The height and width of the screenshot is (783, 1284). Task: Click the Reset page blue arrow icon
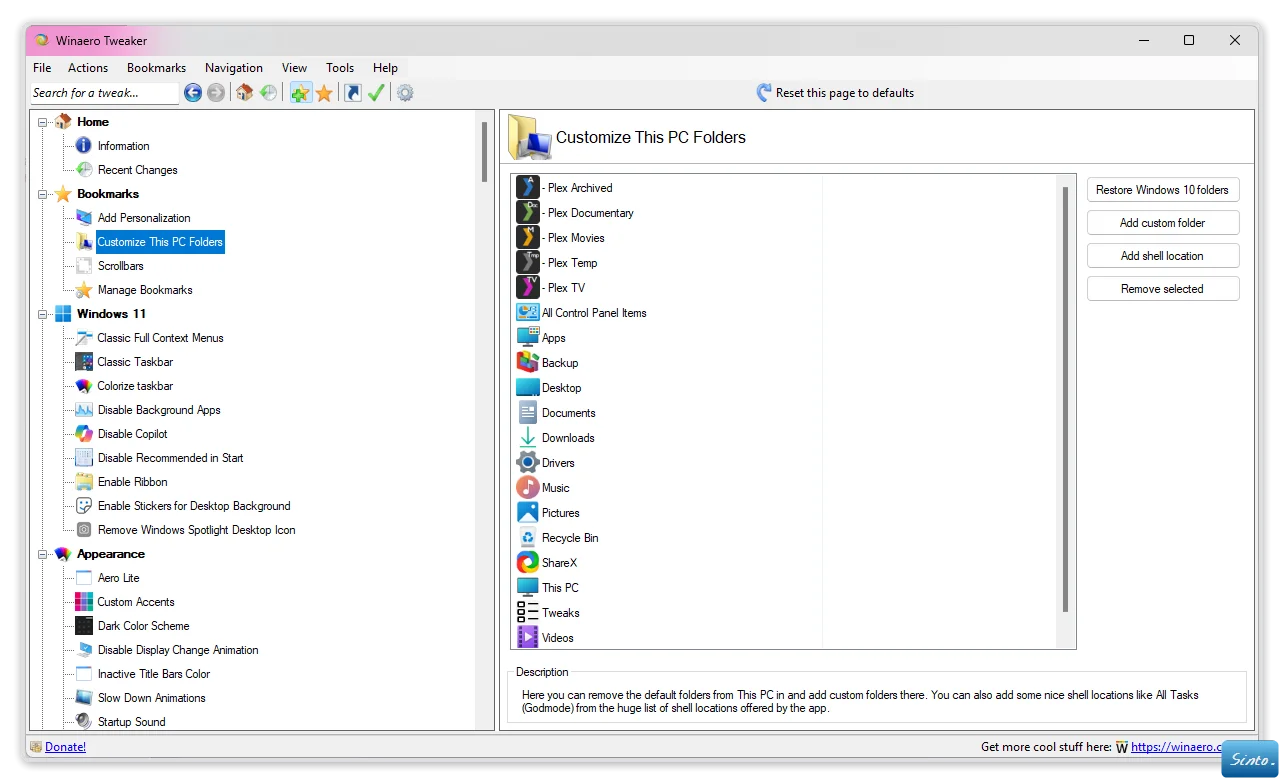[x=764, y=93]
